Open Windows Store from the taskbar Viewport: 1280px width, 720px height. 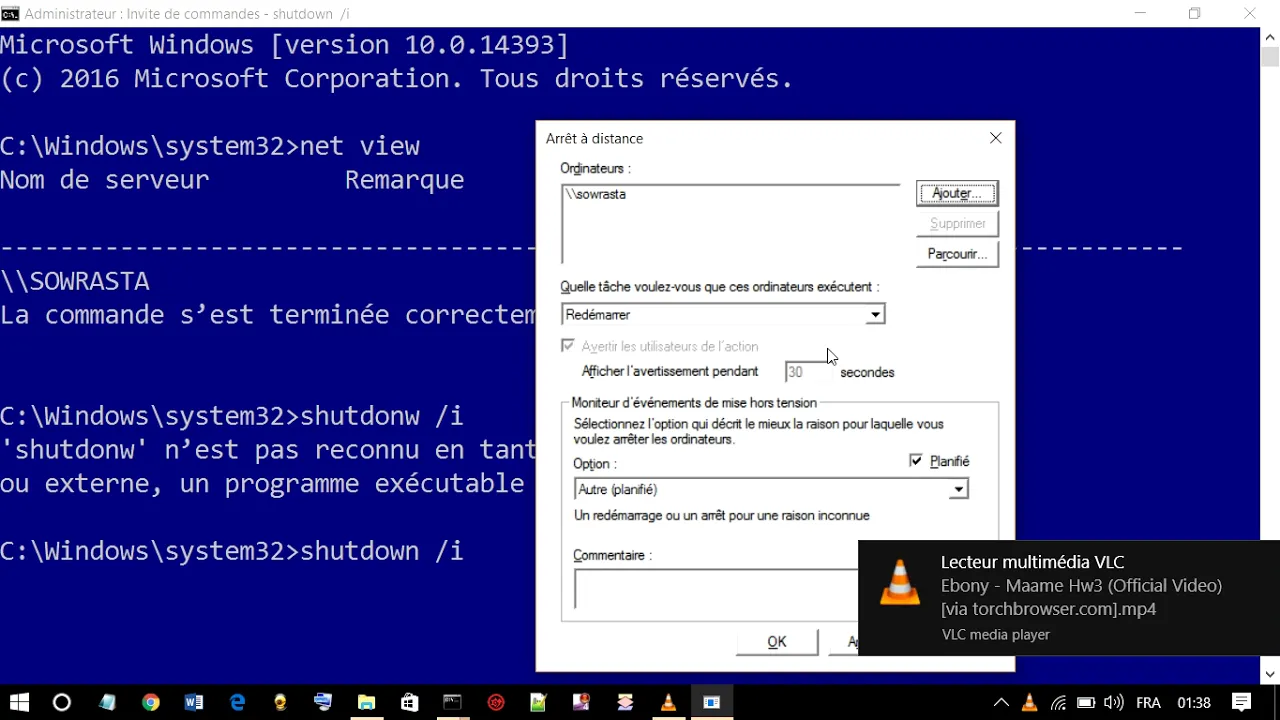click(409, 703)
